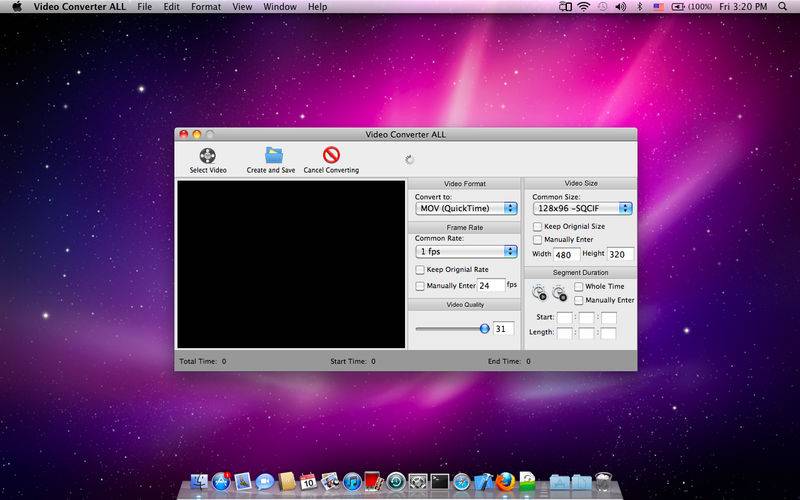Image resolution: width=800 pixels, height=500 pixels.
Task: Click the Create and Save toolbar label
Action: click(x=271, y=170)
